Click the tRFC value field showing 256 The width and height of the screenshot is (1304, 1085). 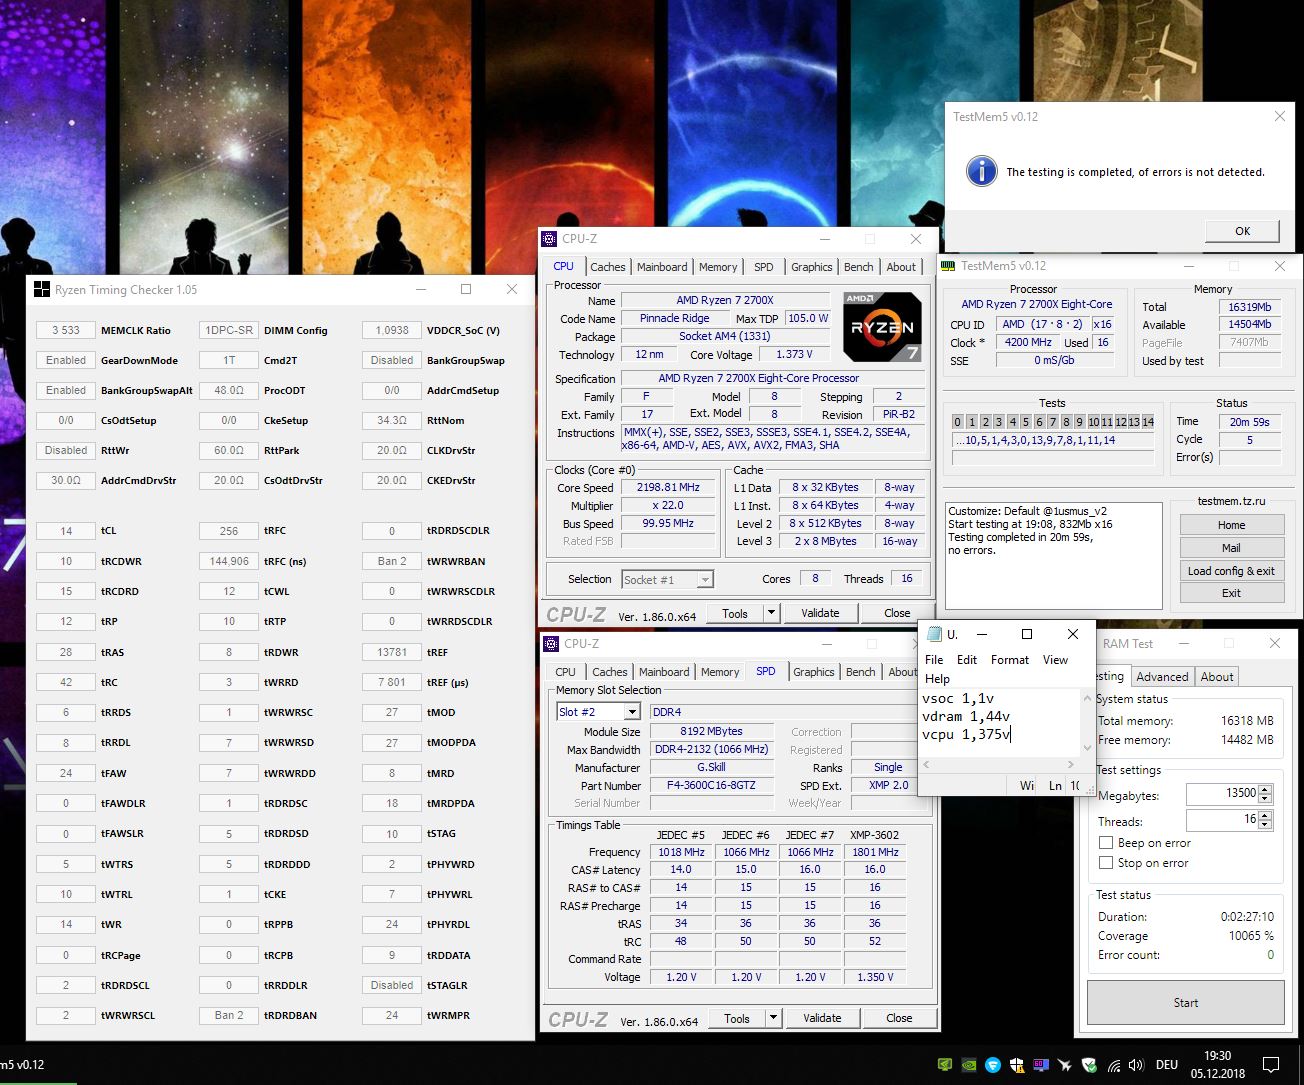[229, 531]
